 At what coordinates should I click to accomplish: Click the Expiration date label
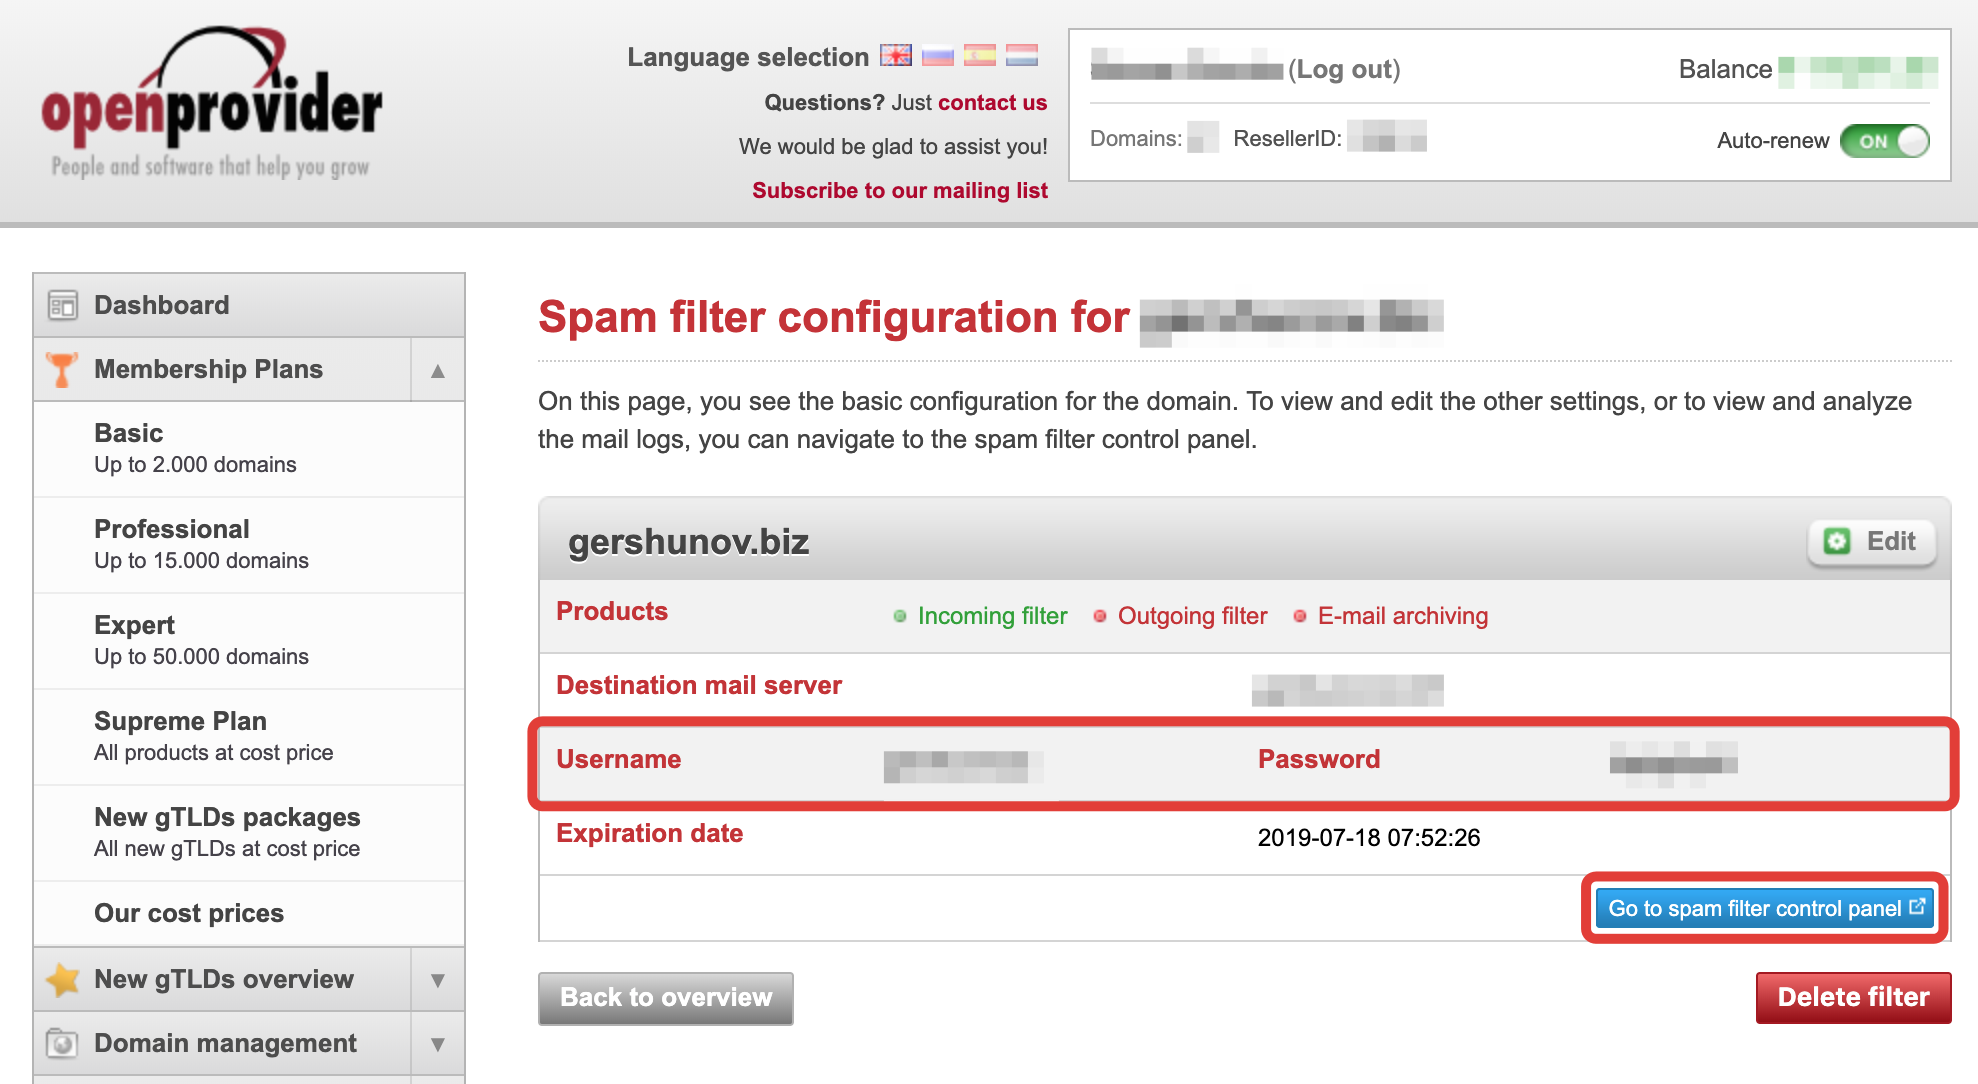click(x=650, y=833)
